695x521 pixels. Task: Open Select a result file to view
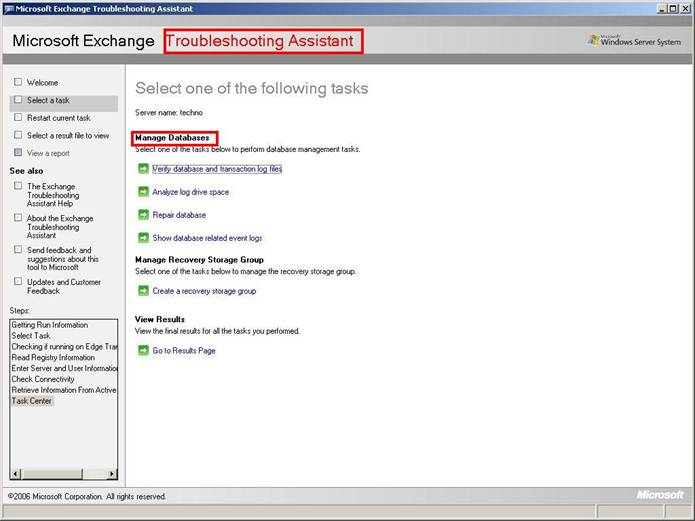point(68,136)
